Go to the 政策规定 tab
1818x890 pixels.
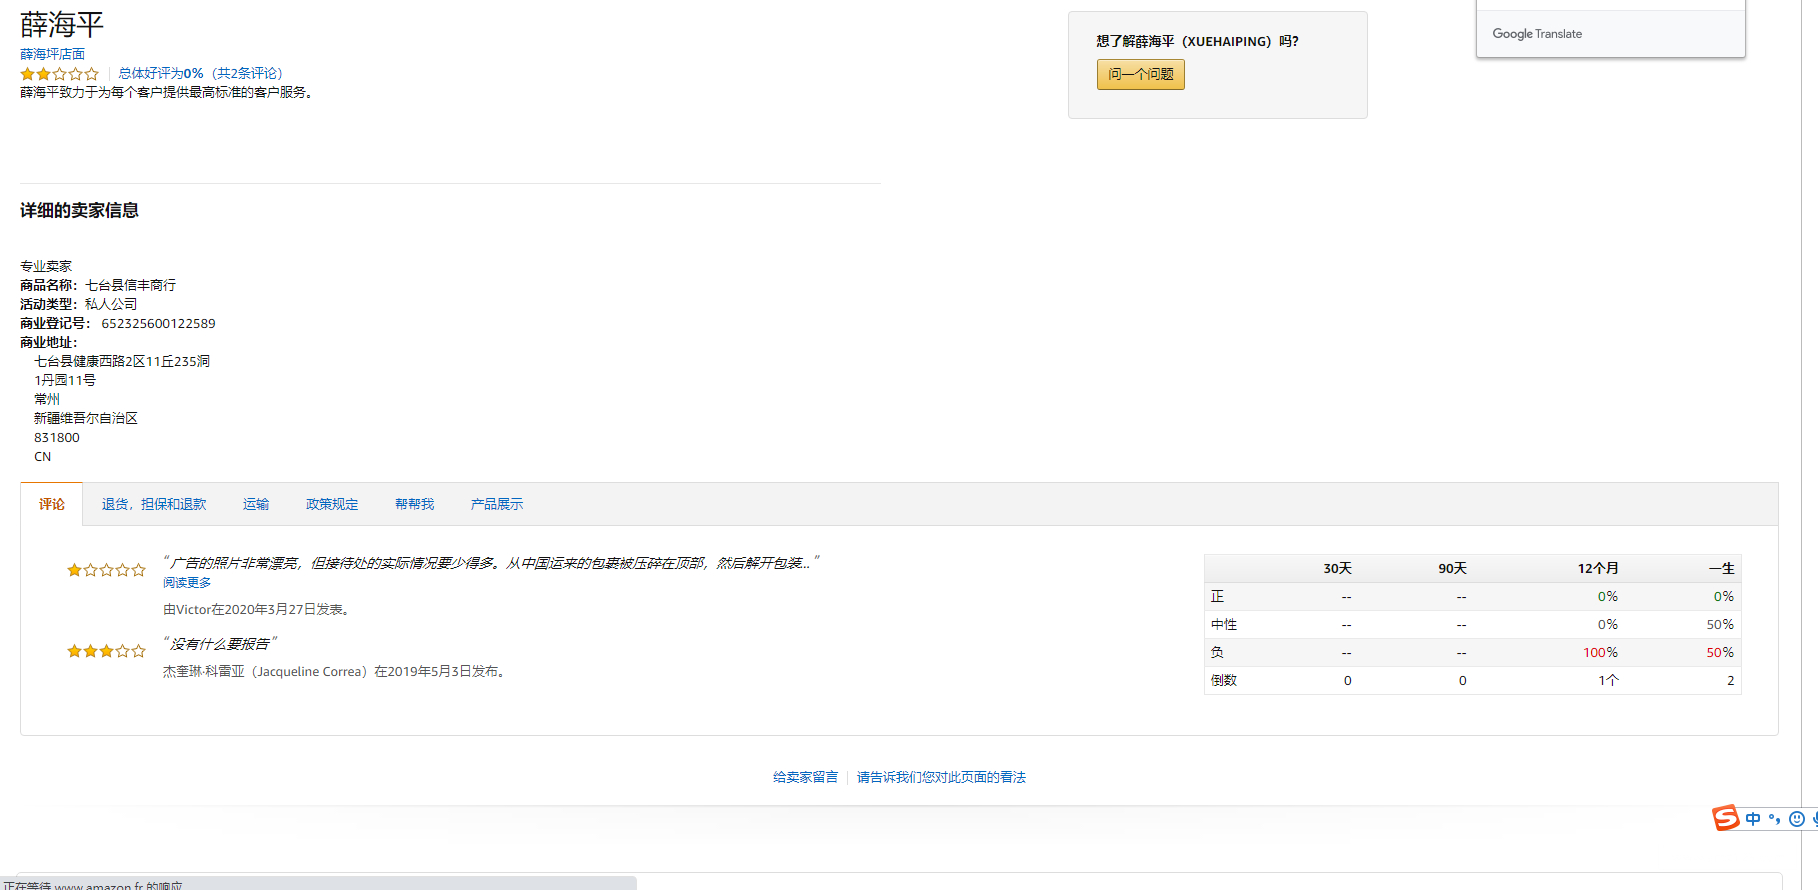[x=332, y=504]
